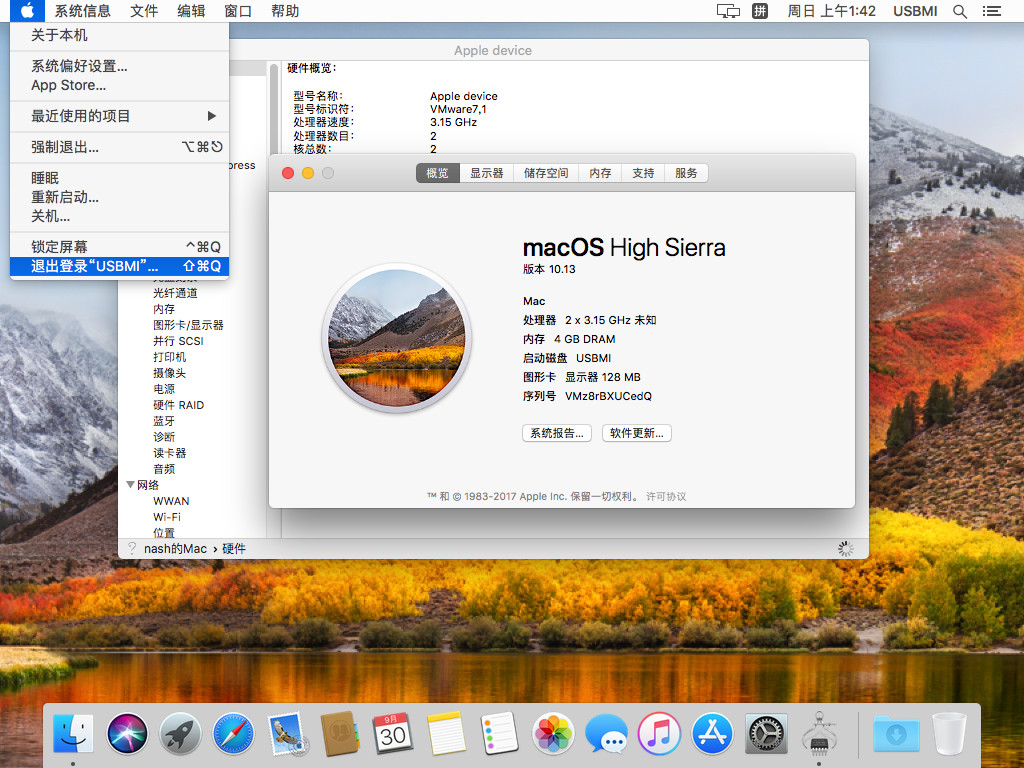Image resolution: width=1024 pixels, height=768 pixels.
Task: Select 关机… menu item
Action: [x=120, y=216]
